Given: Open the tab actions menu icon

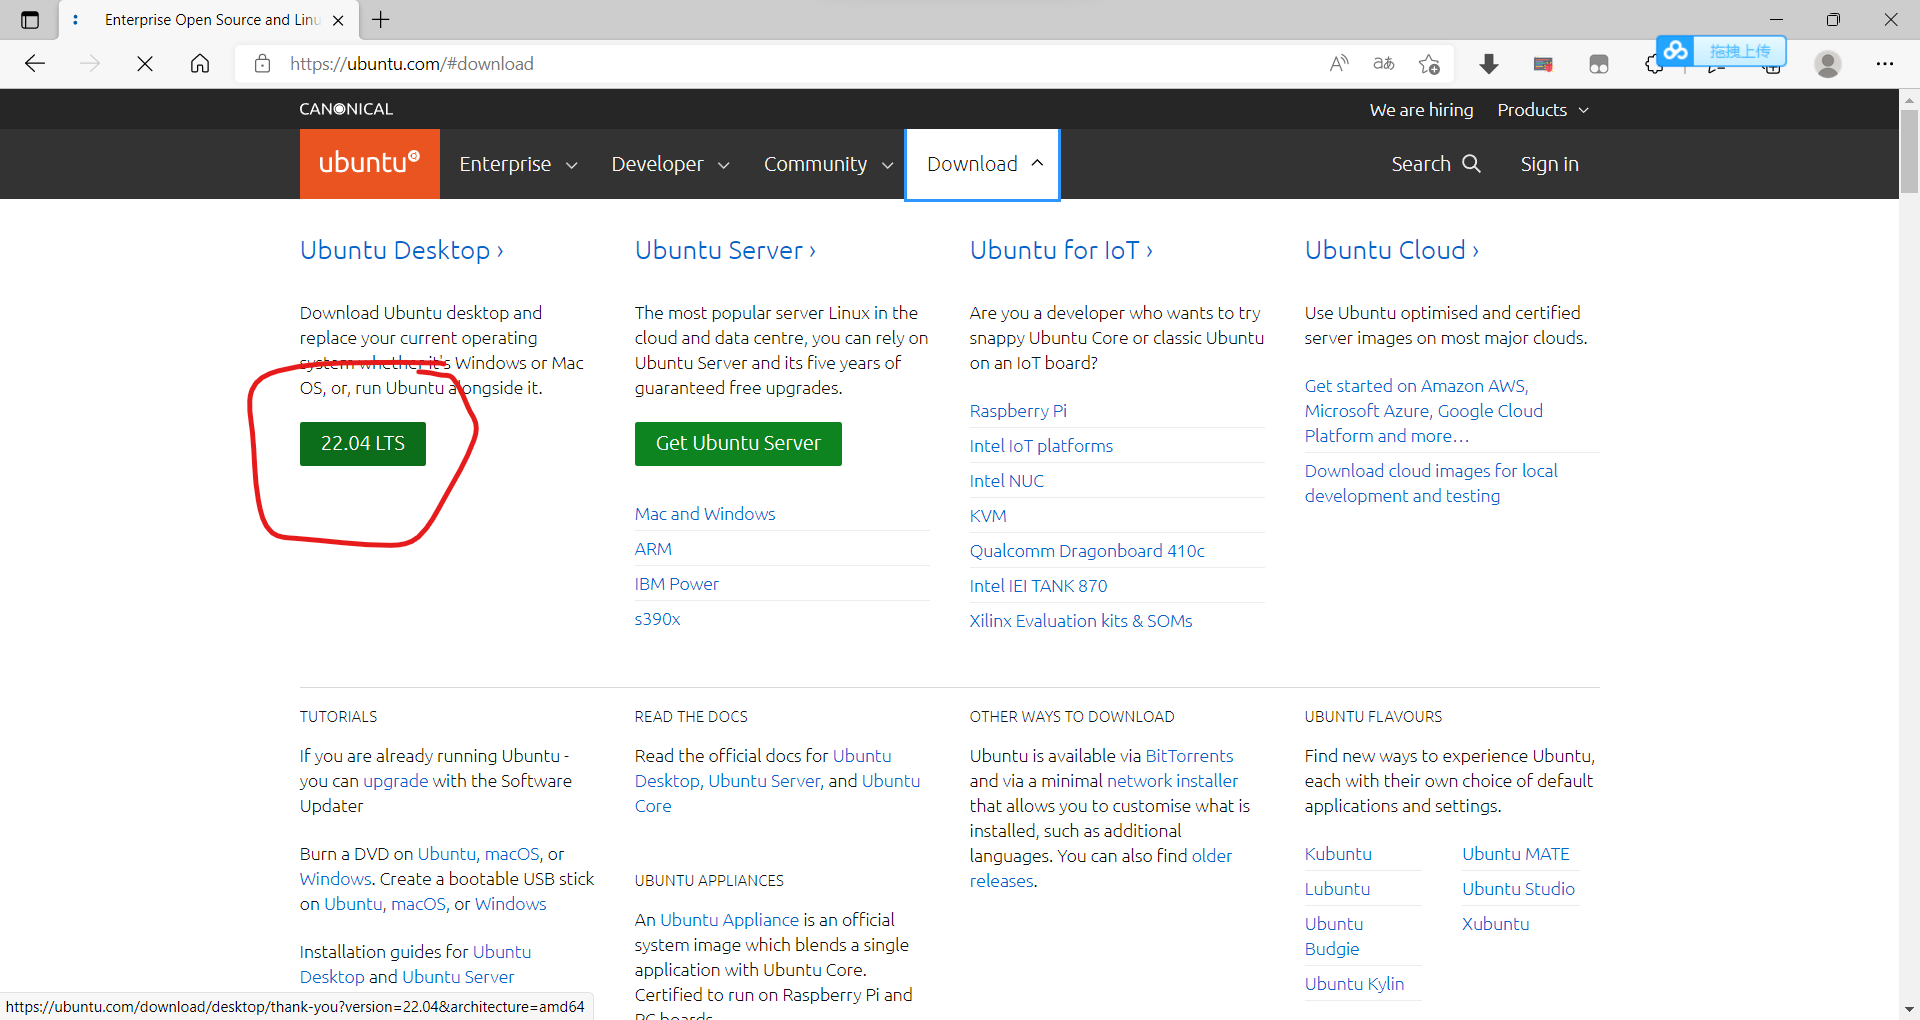Looking at the screenshot, I should tap(30, 20).
